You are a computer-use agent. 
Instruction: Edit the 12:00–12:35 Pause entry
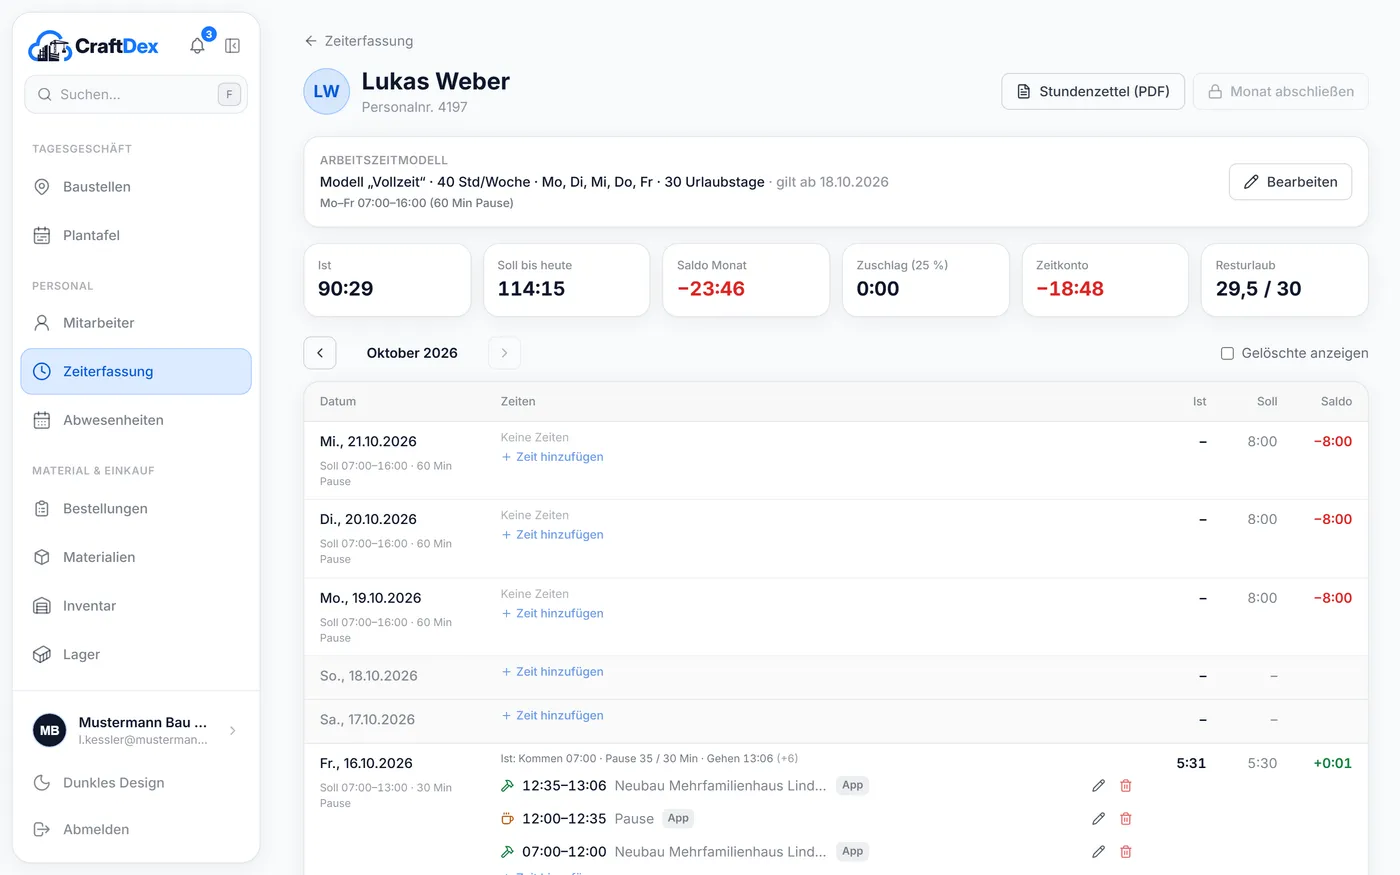(1098, 819)
